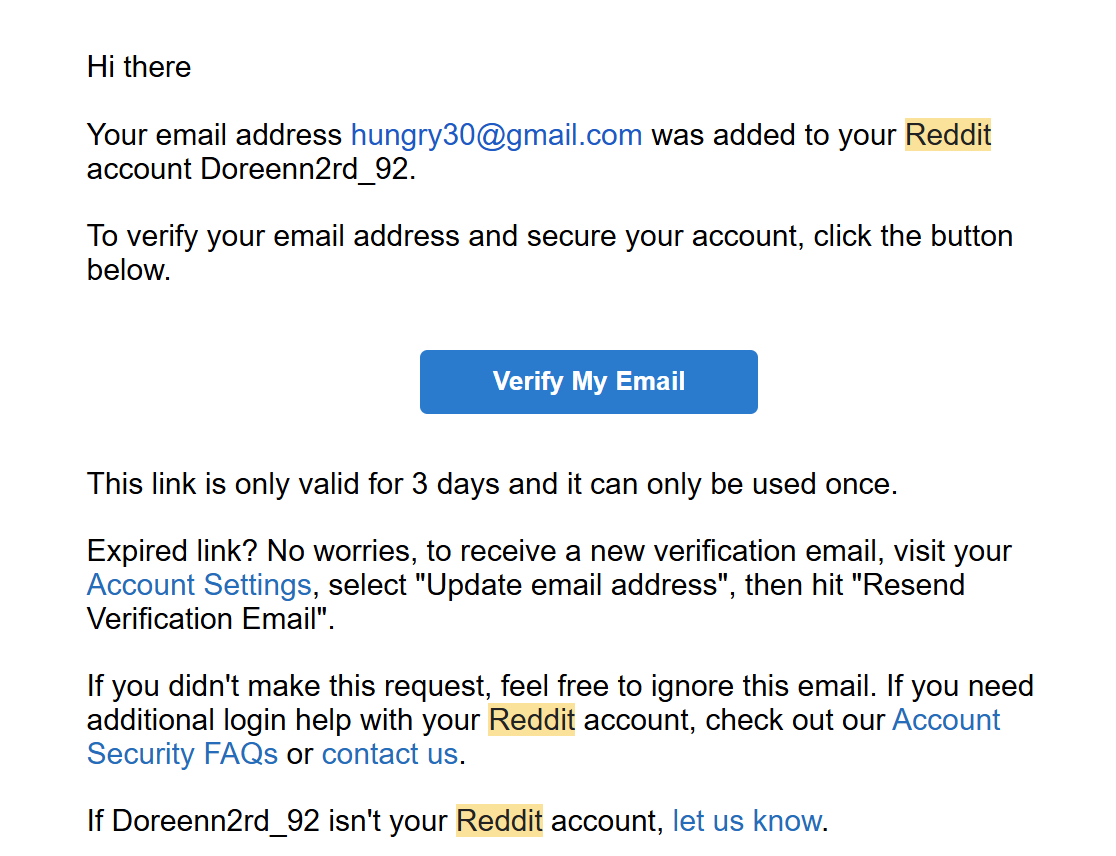Open the hungry30@gmail.com email link
Screen dimensions: 1116x856
point(497,135)
